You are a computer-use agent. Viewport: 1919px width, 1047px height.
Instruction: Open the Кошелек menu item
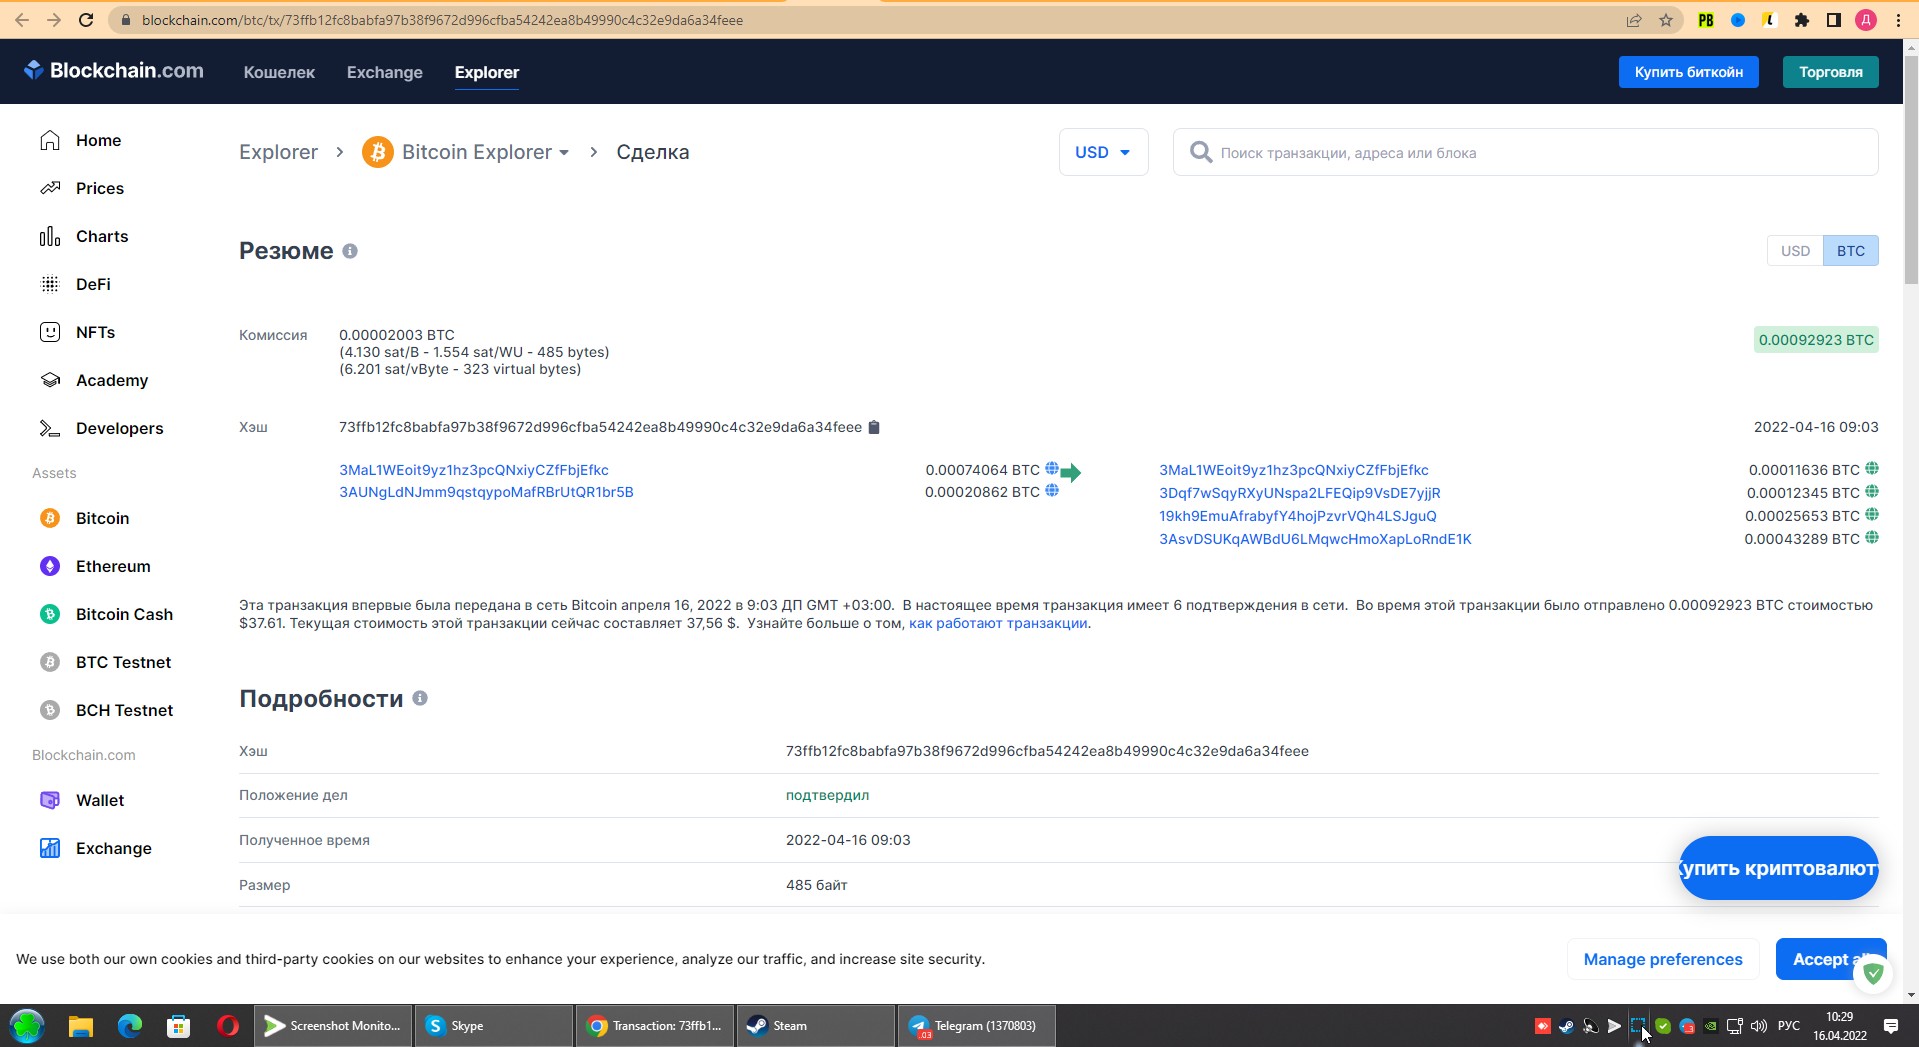(279, 72)
